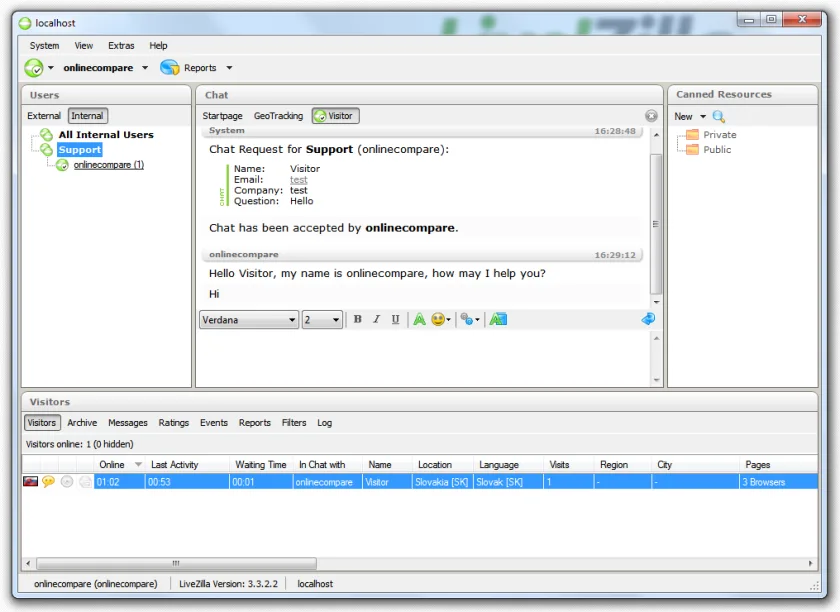Open the canned resources search magnifier
This screenshot has height=612, width=840.
pos(718,116)
